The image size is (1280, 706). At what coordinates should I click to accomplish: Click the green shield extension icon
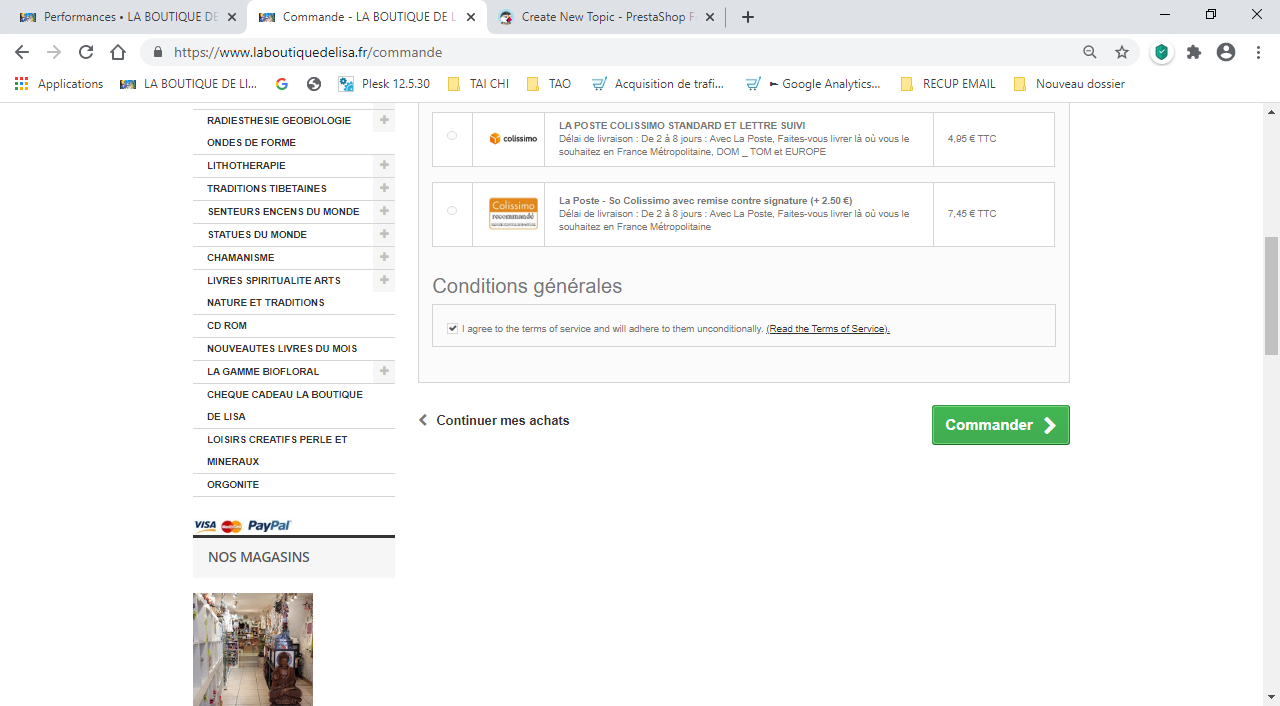1161,52
